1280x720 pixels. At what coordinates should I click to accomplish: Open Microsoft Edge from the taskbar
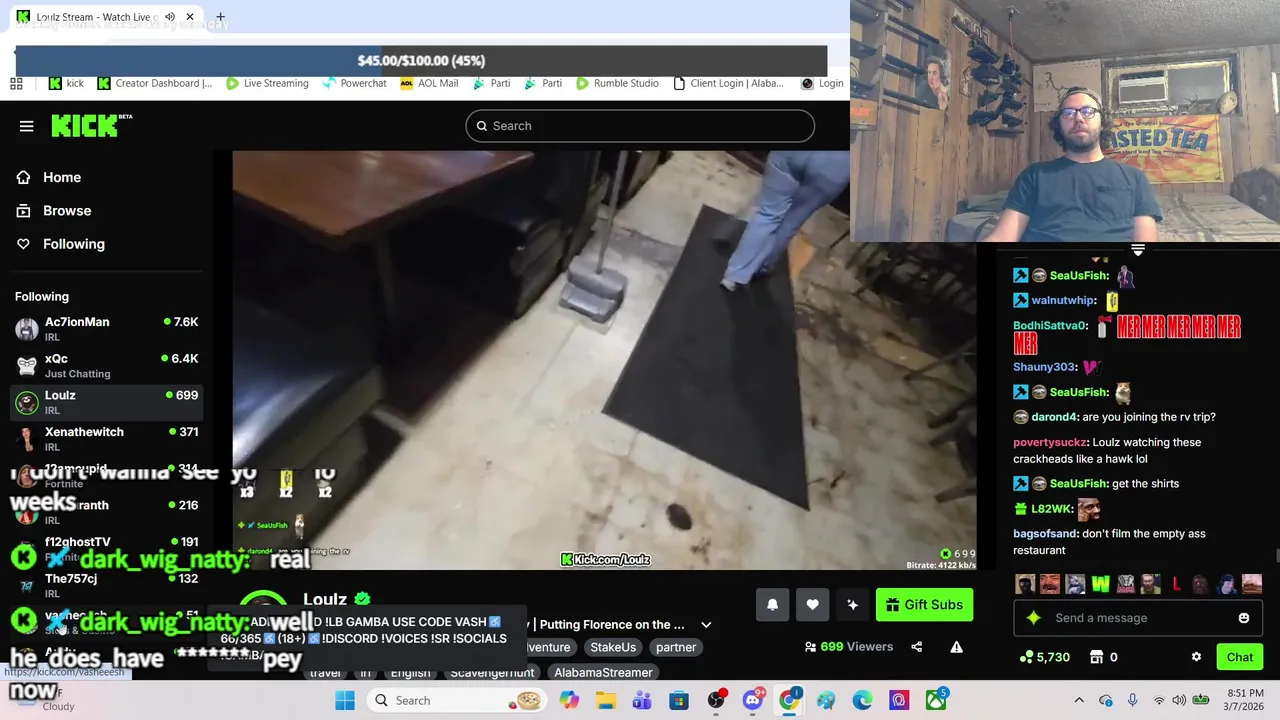point(862,700)
